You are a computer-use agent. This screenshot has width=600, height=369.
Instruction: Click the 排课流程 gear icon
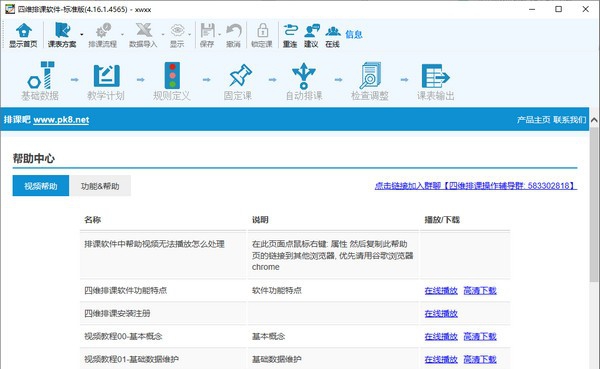[103, 31]
